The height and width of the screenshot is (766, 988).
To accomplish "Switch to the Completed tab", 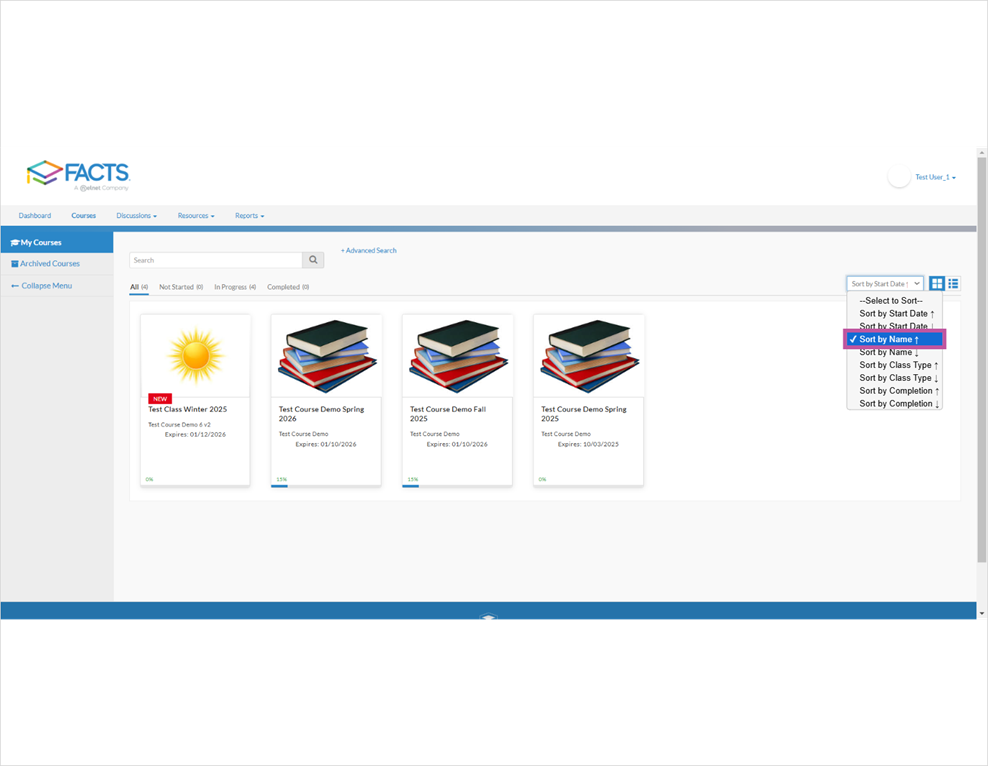I will [x=288, y=286].
